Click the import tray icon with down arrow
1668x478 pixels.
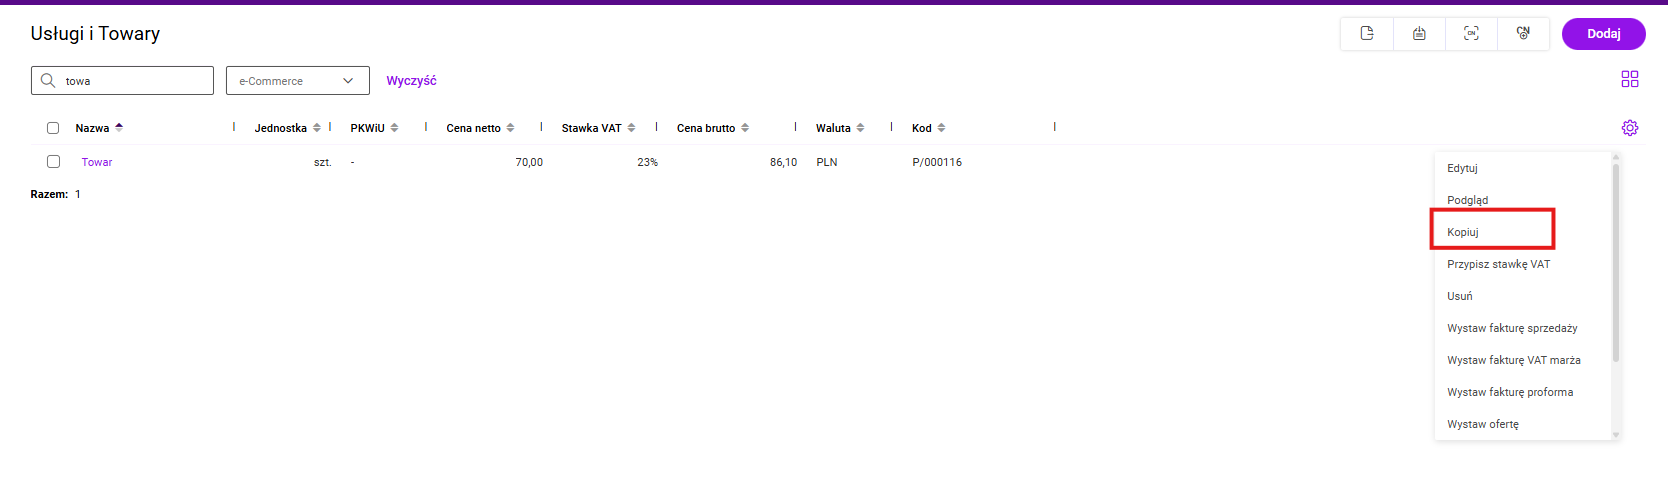1419,34
